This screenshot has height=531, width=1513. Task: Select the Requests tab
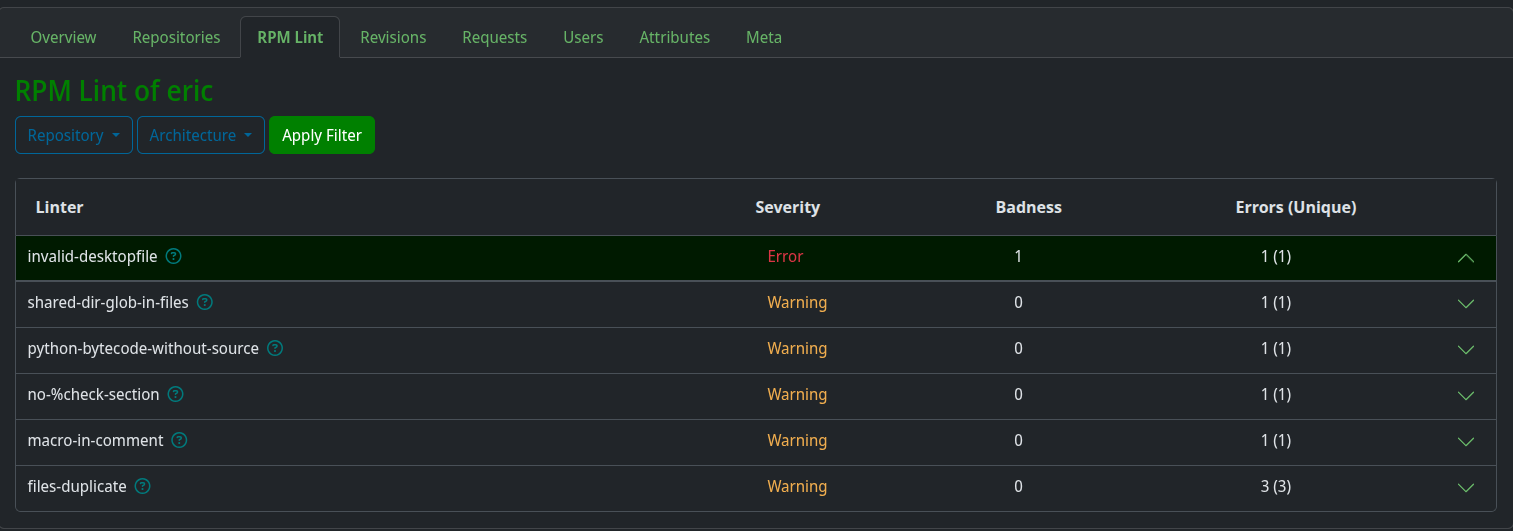click(x=494, y=37)
